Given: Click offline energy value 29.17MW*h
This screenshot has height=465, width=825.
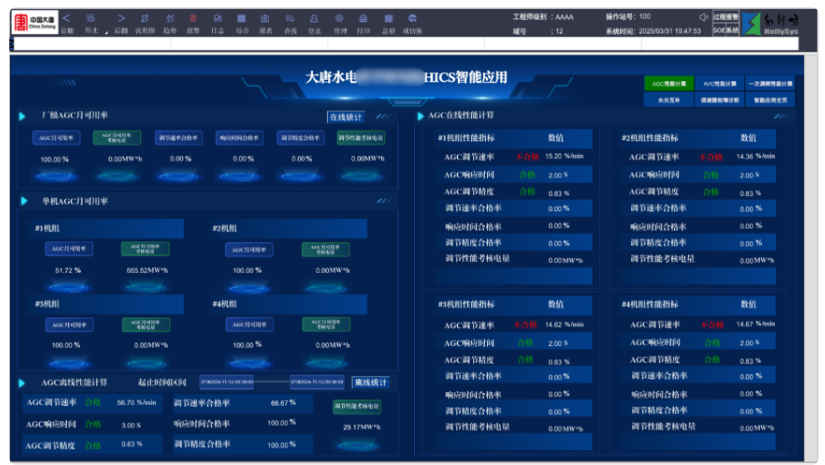Looking at the screenshot, I should pyautogui.click(x=361, y=427).
